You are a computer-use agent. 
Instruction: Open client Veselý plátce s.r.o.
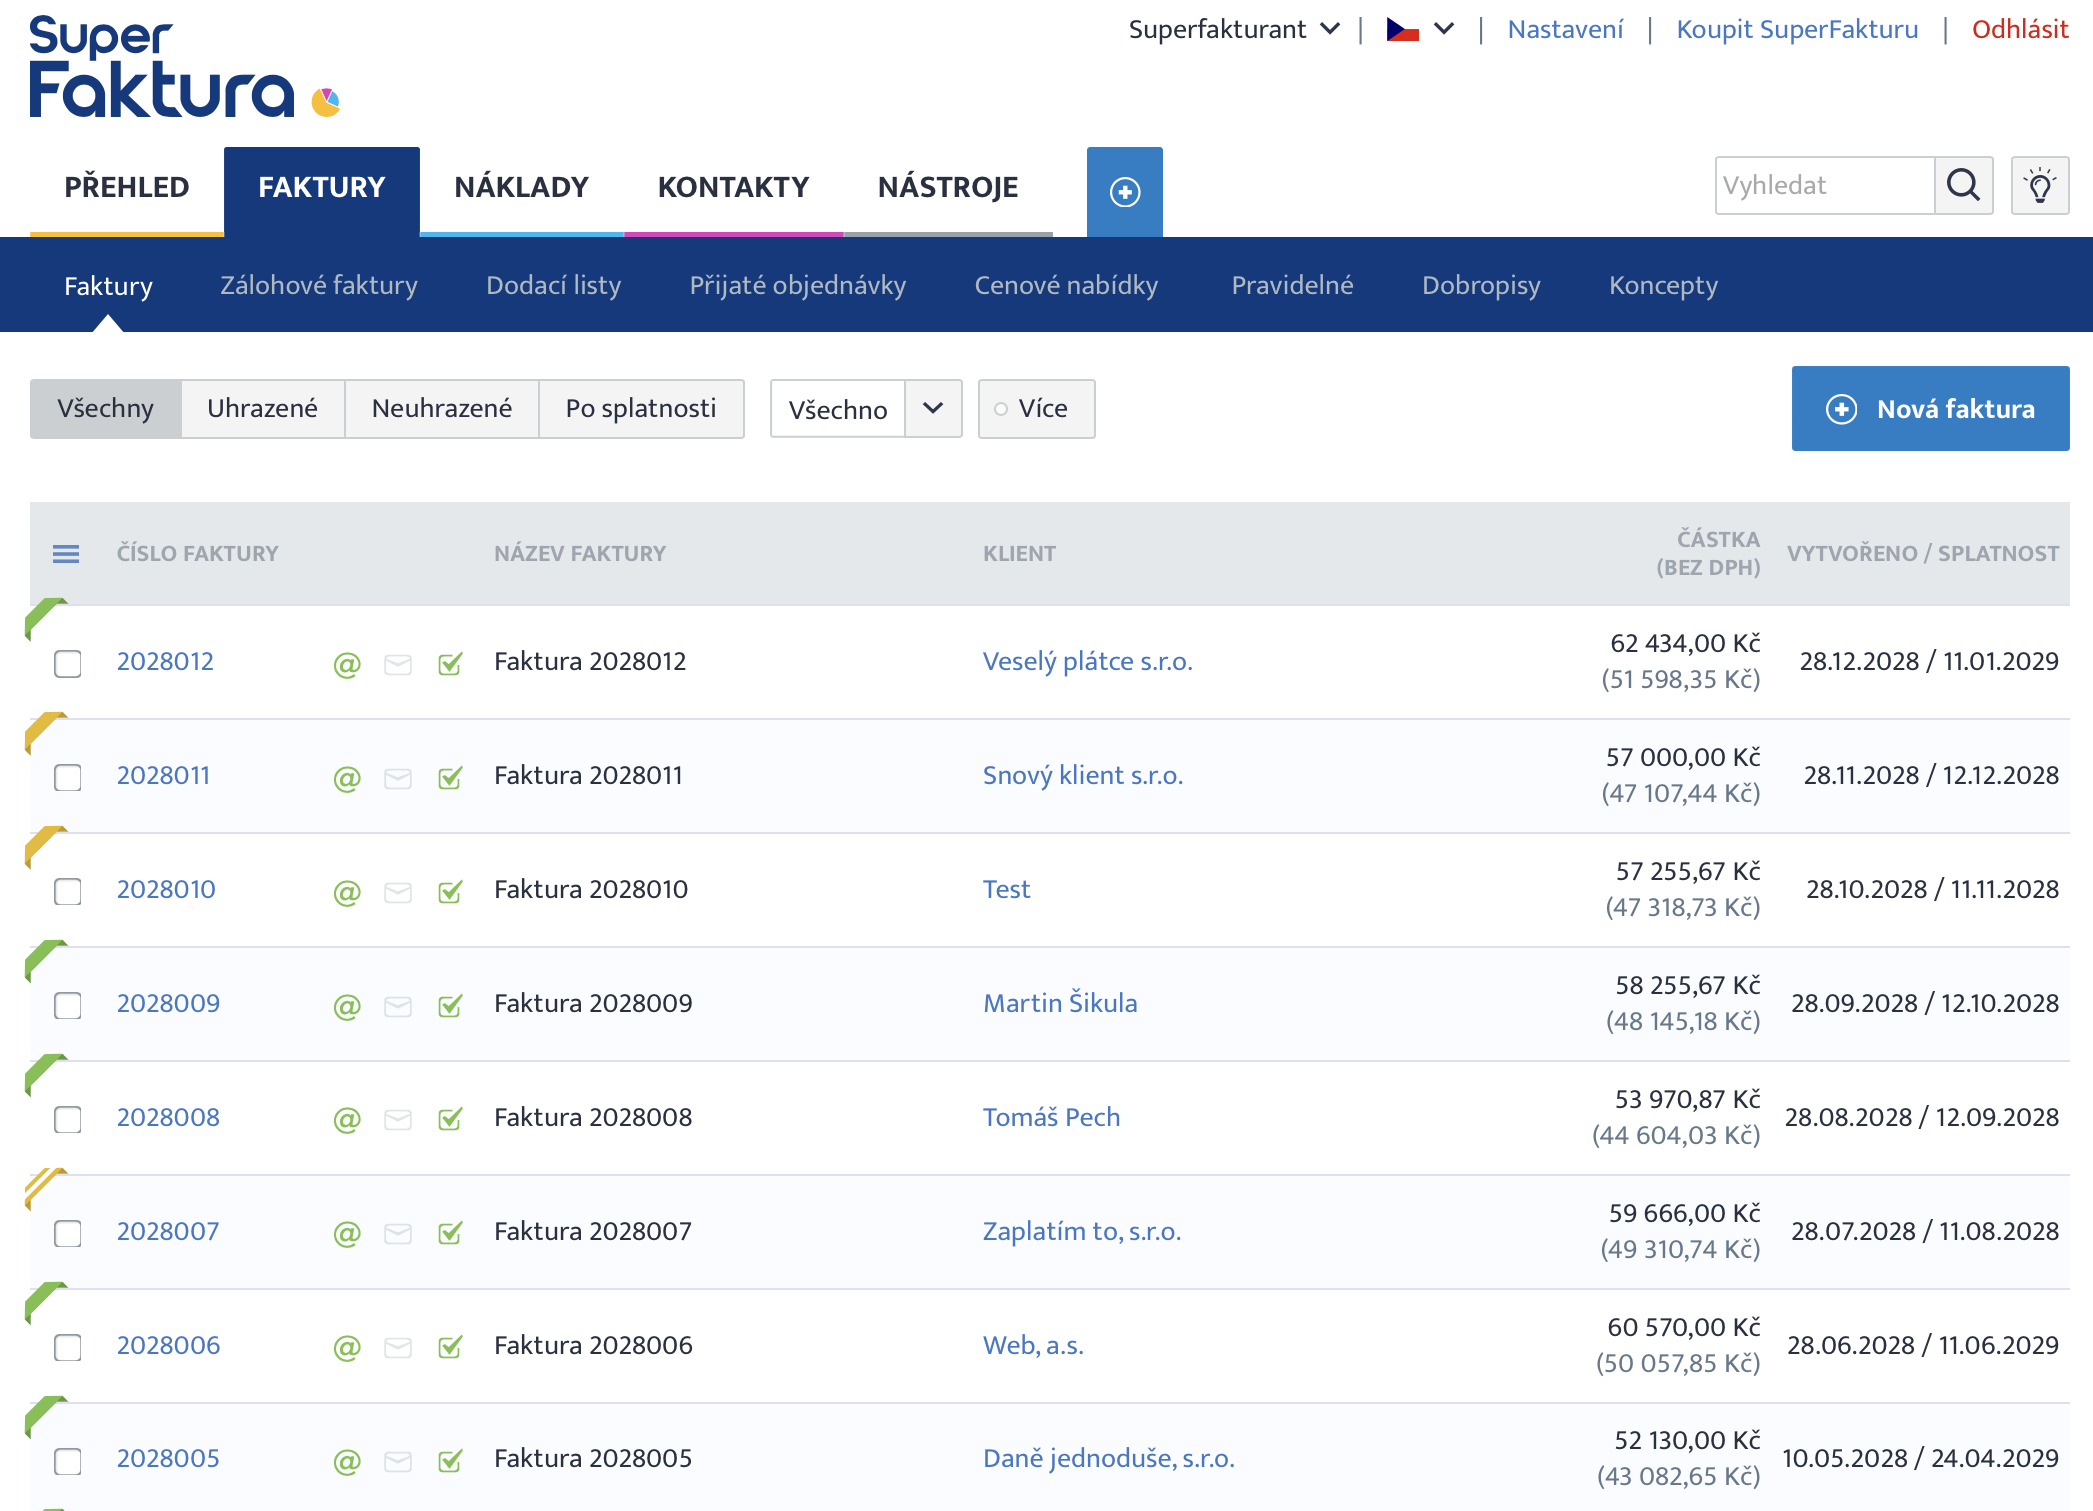click(1087, 661)
